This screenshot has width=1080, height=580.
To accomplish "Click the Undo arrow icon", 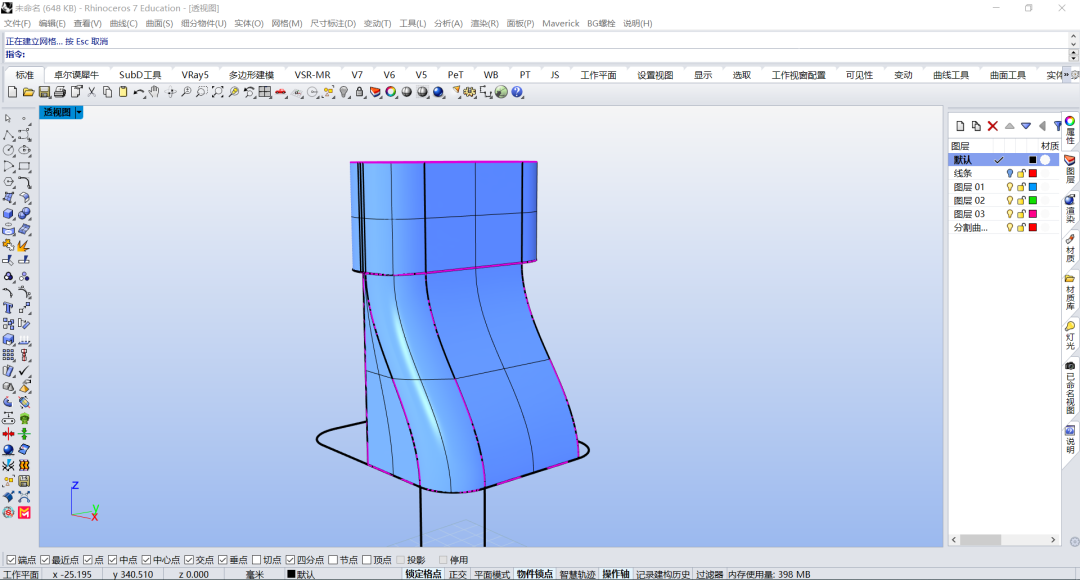I will (x=139, y=92).
